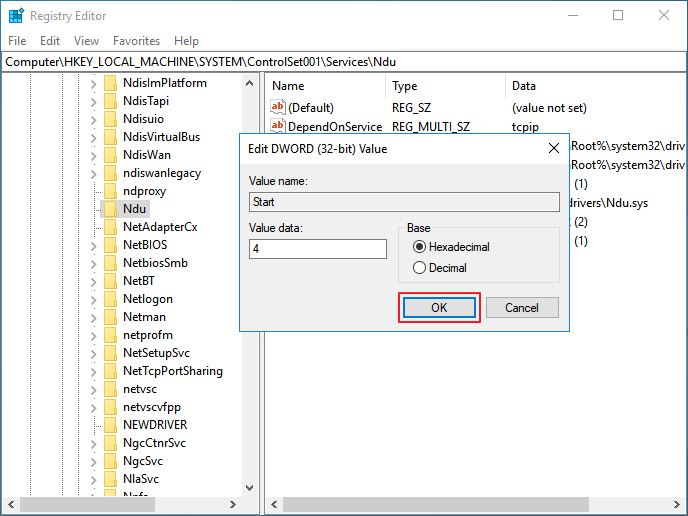The width and height of the screenshot is (688, 516).
Task: Select the netvscvfpp folder icon
Action: coord(111,407)
